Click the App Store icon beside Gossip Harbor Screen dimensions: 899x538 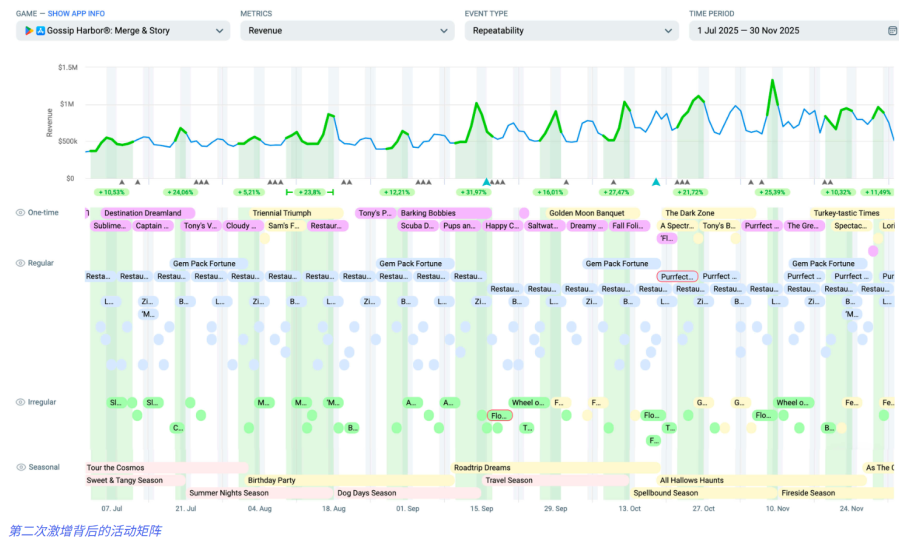(x=41, y=31)
